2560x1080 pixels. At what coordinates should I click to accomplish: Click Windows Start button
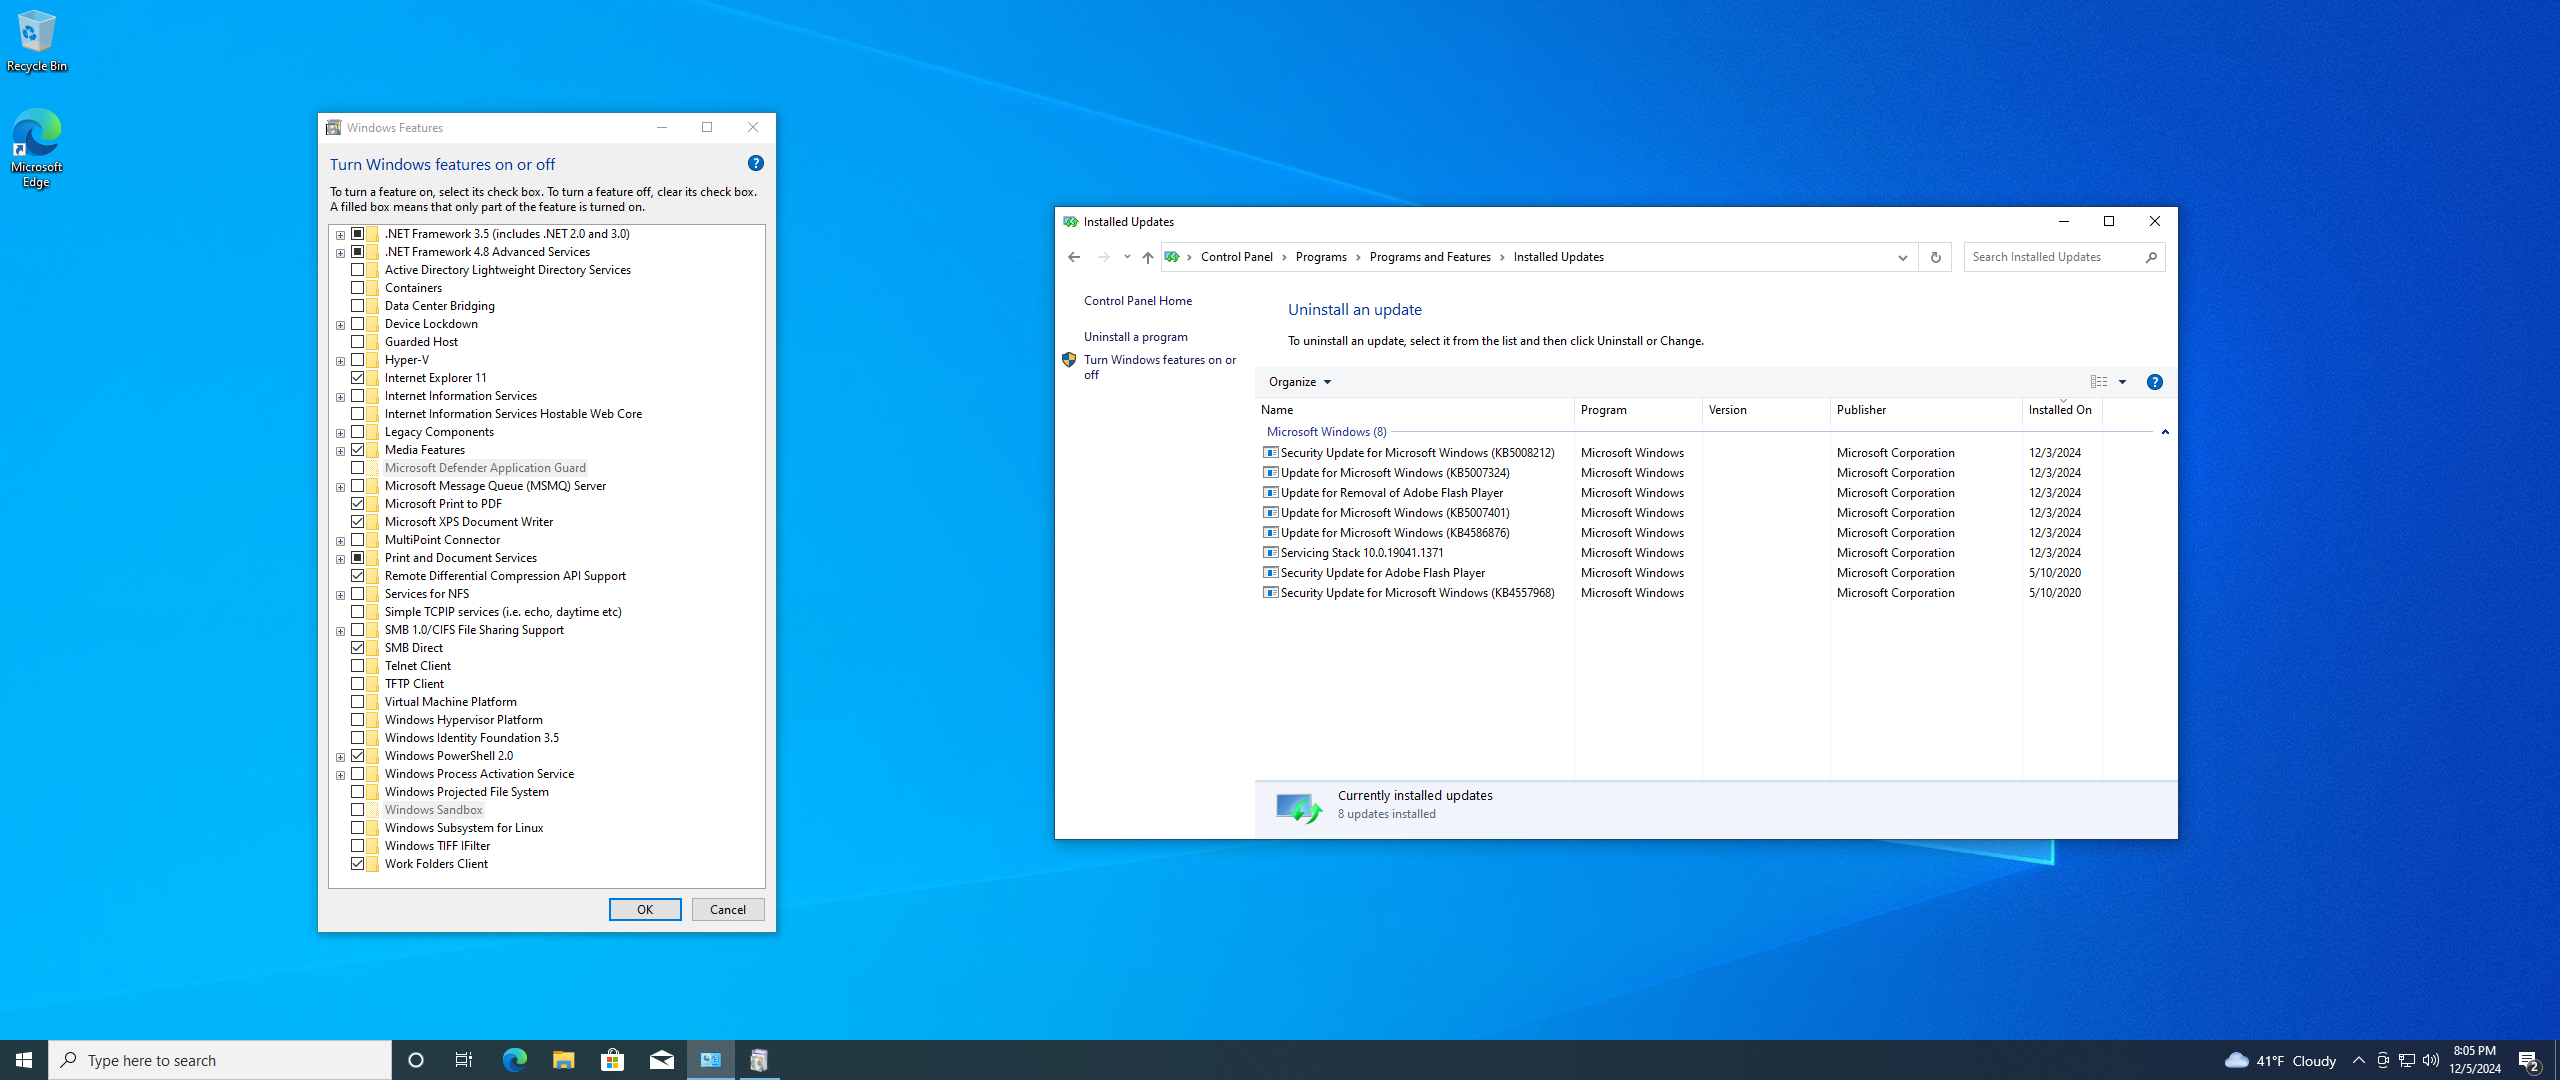click(x=24, y=1060)
